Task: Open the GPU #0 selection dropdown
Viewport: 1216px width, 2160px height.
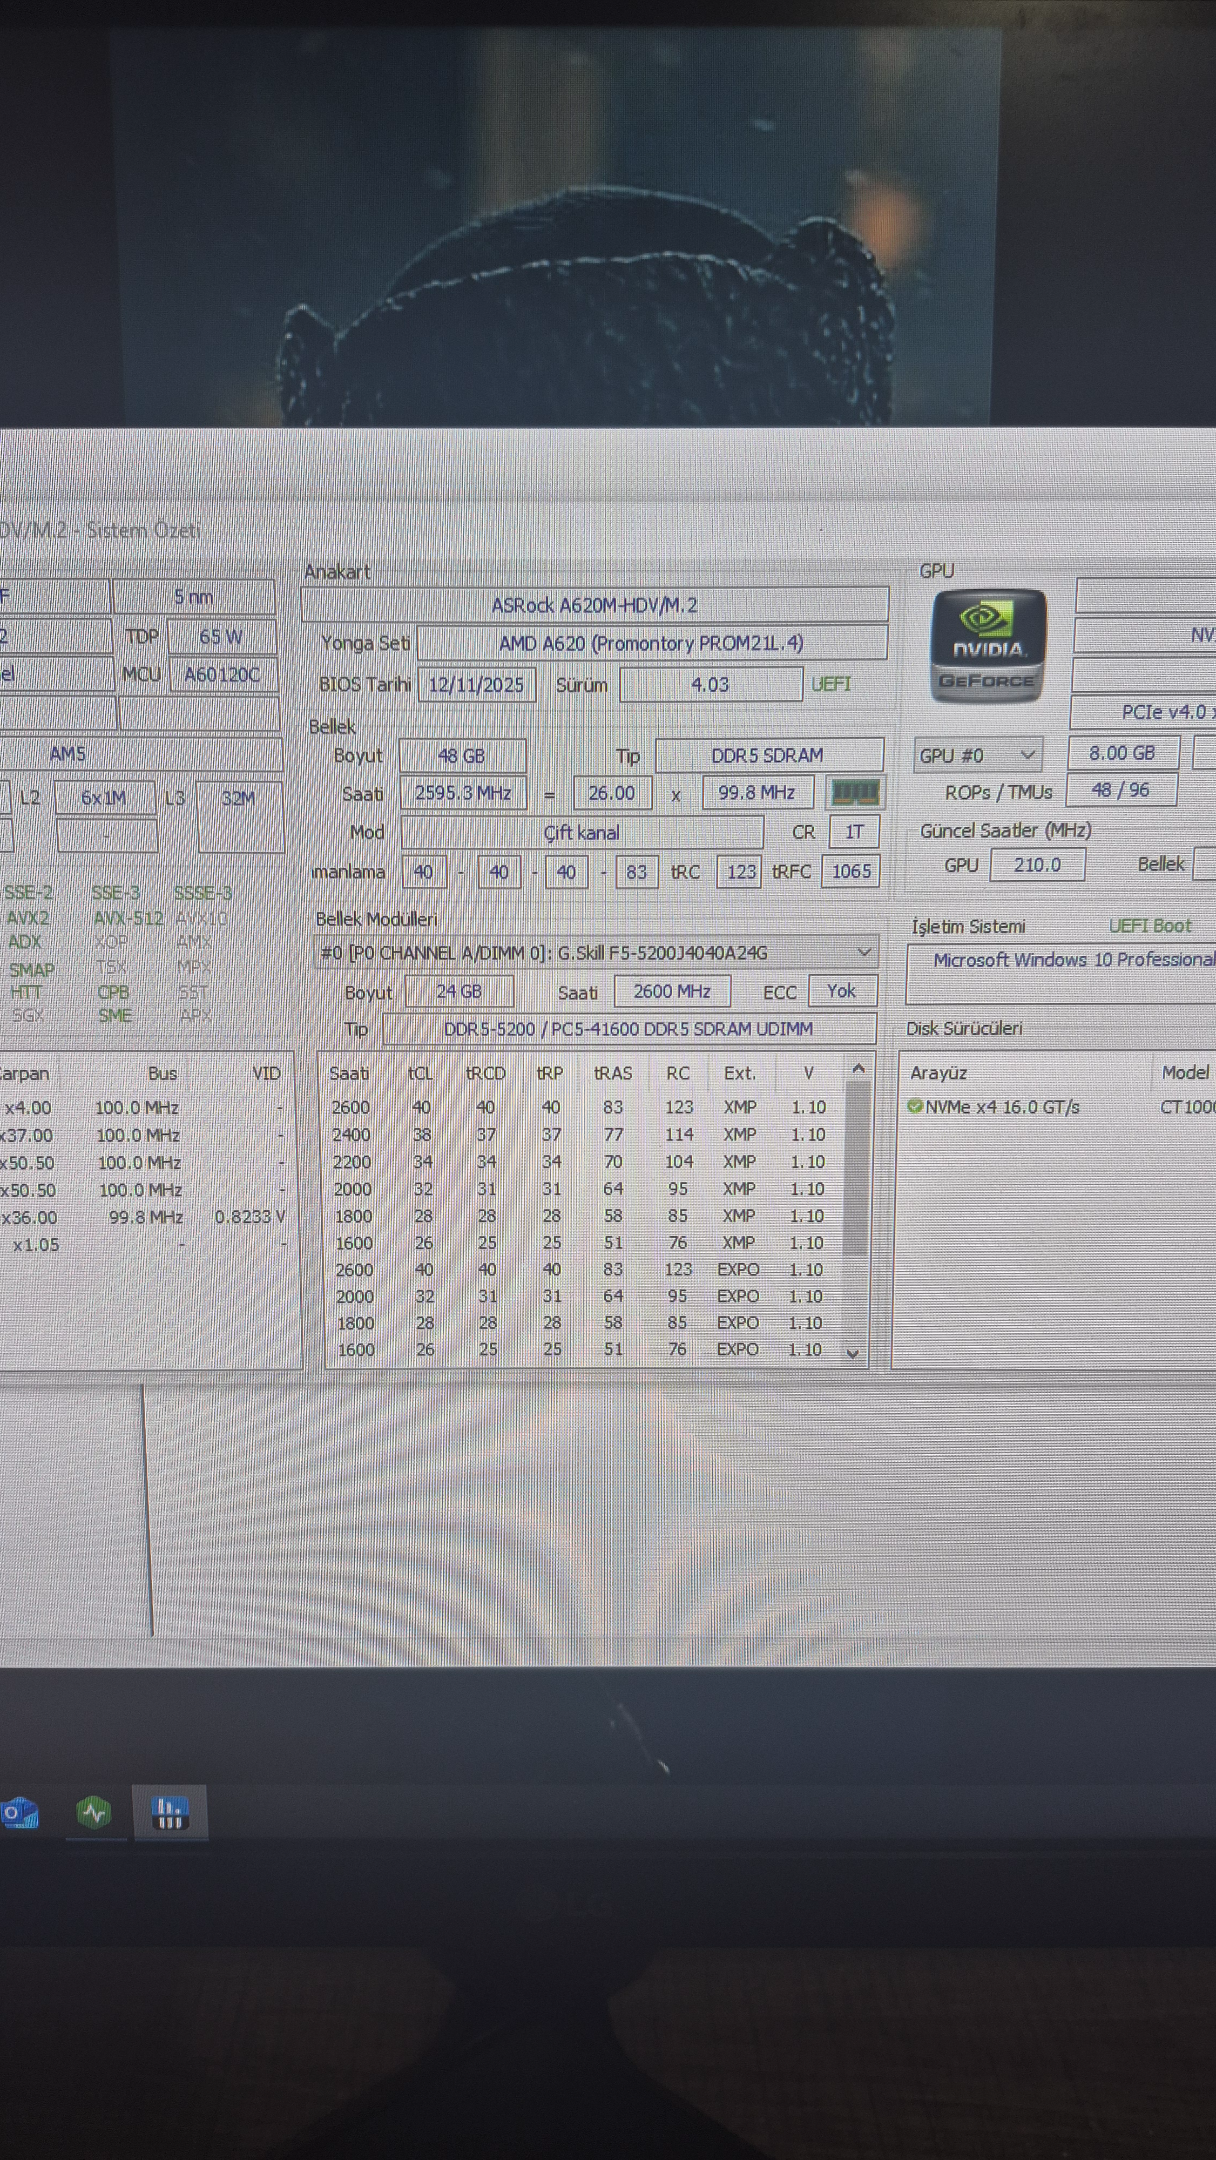Action: [x=978, y=755]
